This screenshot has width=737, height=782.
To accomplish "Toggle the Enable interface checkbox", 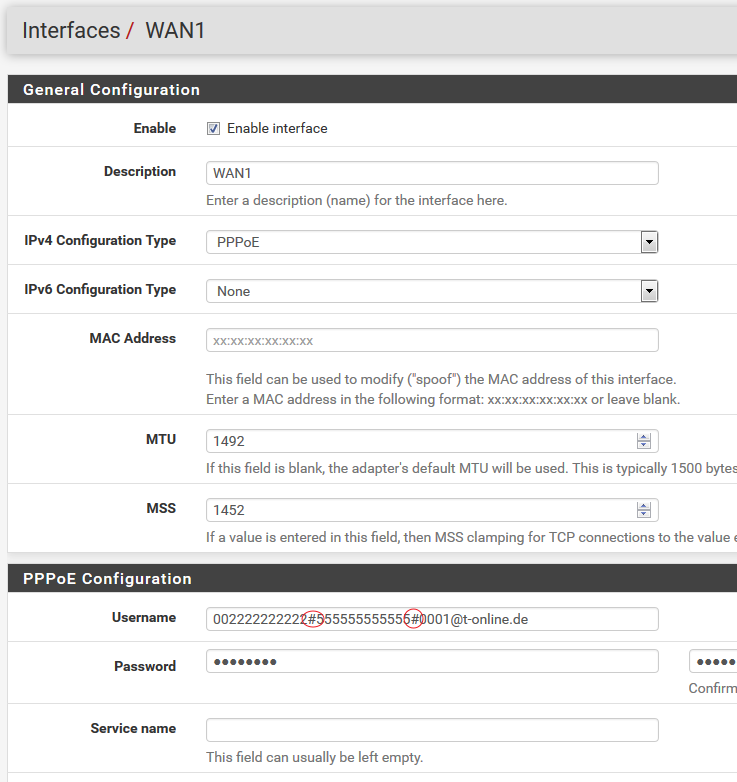I will click(213, 129).
